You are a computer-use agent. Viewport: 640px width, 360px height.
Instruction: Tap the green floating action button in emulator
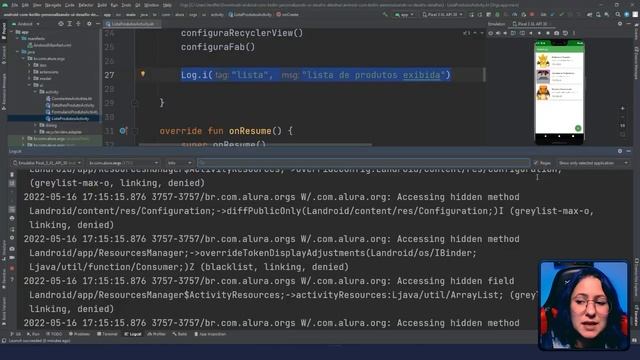point(578,128)
